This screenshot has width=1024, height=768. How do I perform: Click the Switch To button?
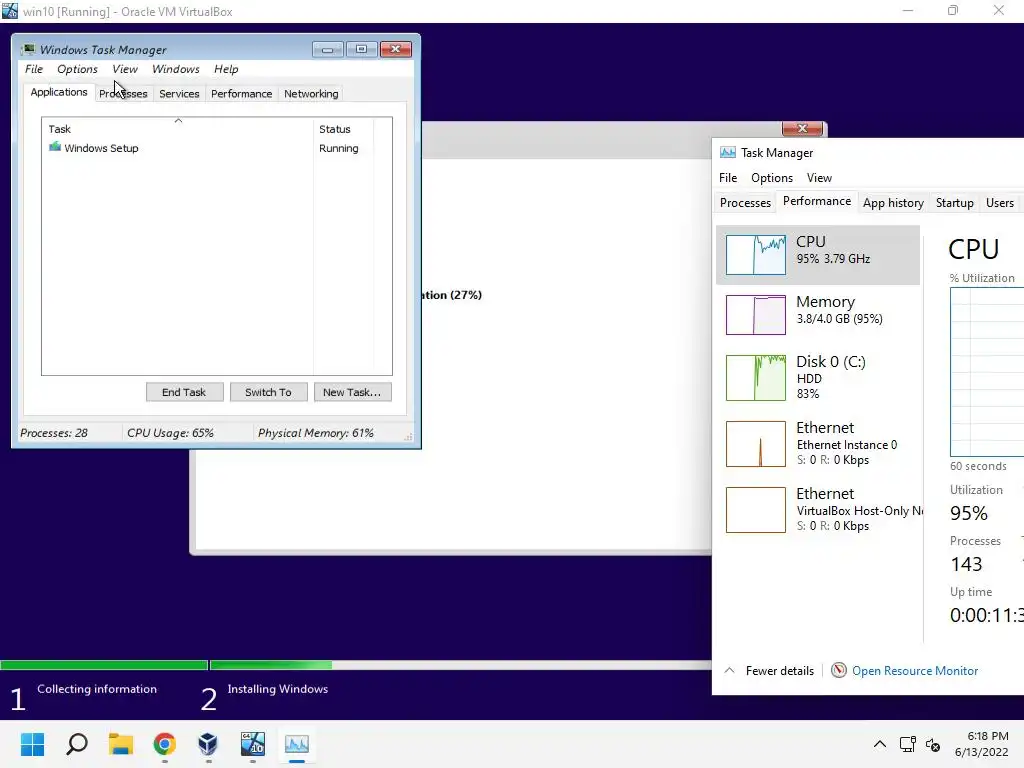point(268,392)
